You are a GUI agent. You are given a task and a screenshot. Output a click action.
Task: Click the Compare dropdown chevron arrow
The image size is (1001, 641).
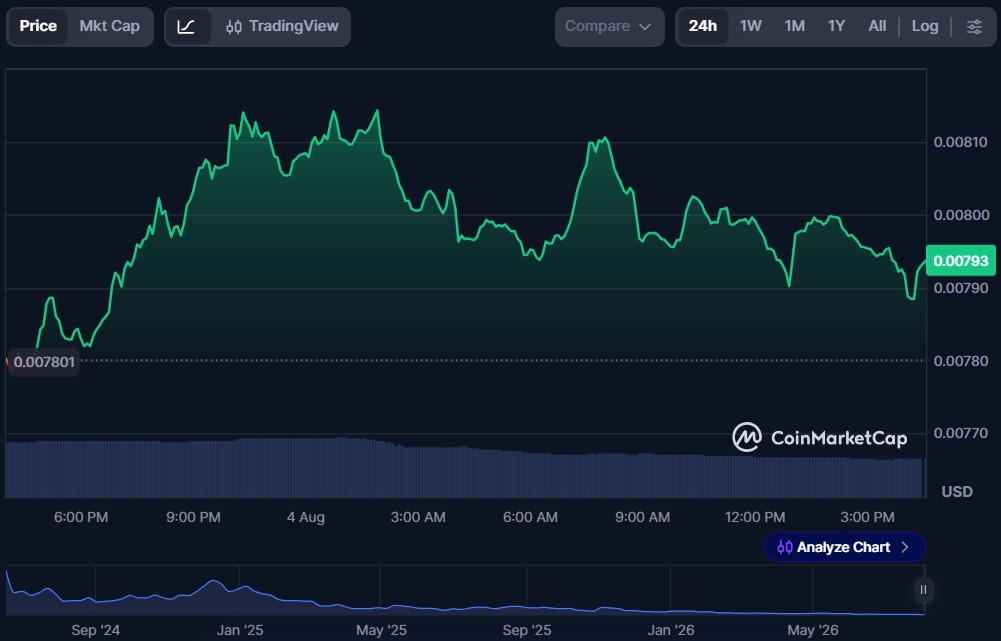645,27
